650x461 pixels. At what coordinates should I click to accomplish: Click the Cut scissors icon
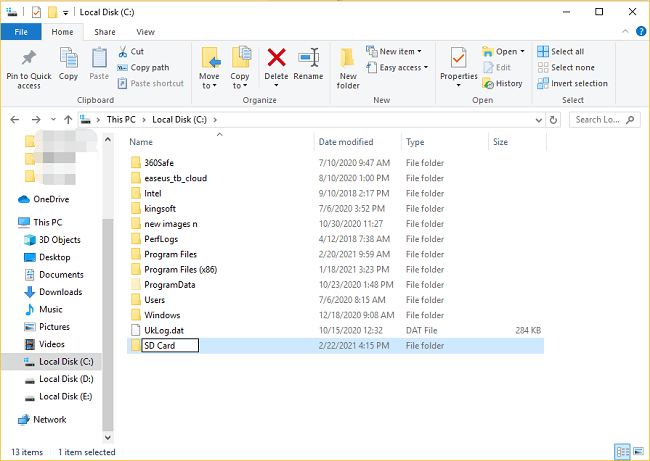pyautogui.click(x=123, y=51)
